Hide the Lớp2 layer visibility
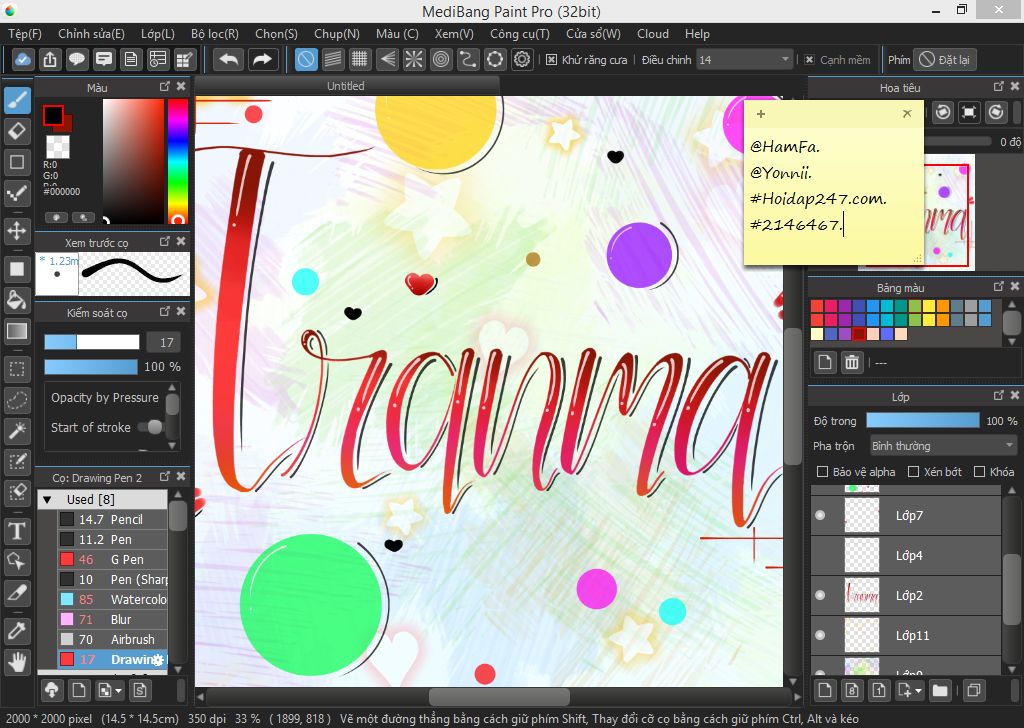 (x=821, y=596)
